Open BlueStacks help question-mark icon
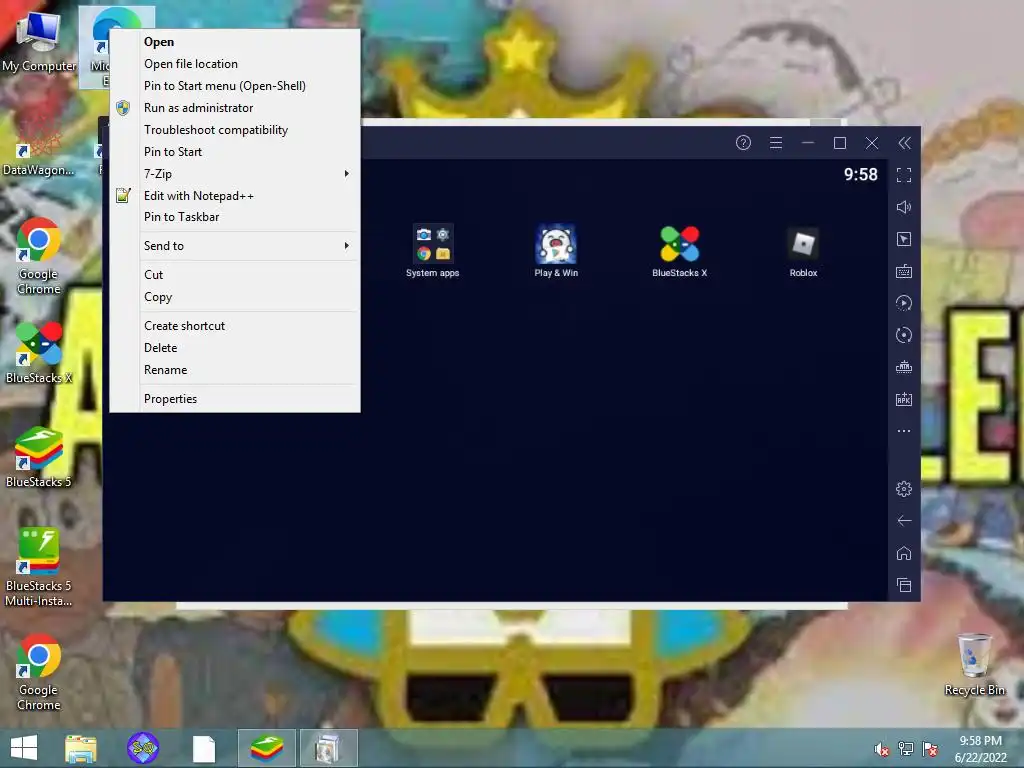Image resolution: width=1024 pixels, height=768 pixels. click(x=743, y=143)
